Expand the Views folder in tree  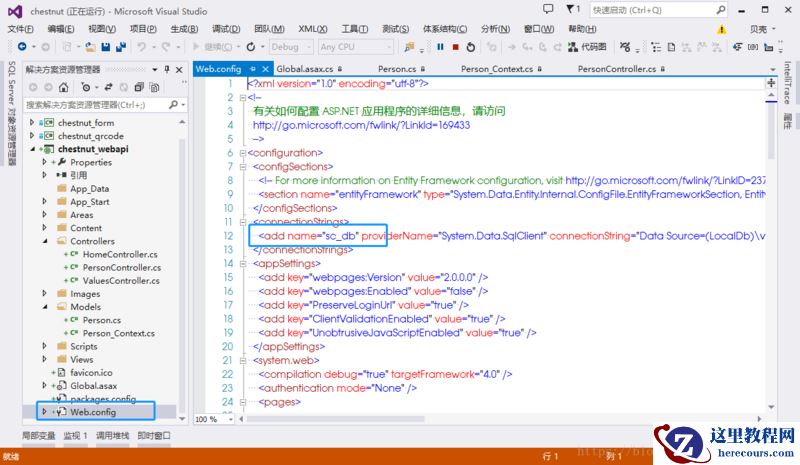(x=45, y=360)
